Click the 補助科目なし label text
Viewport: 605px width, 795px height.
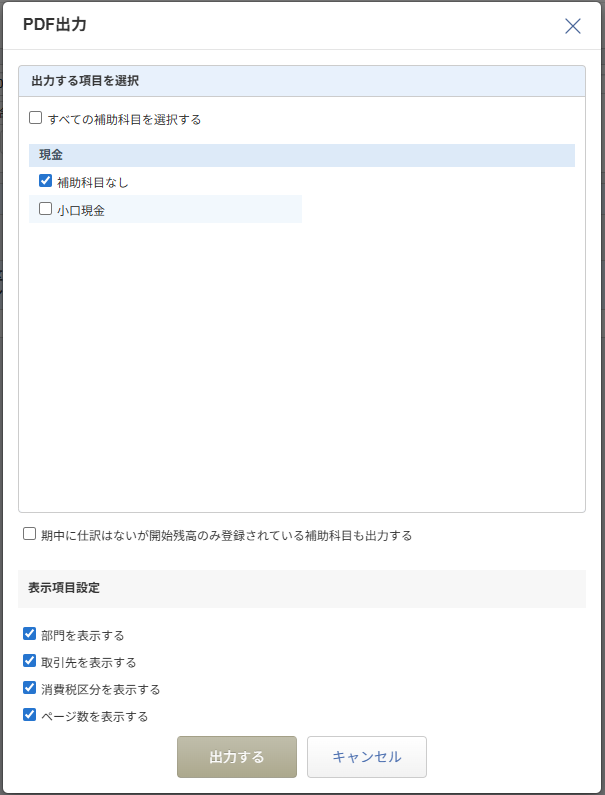tap(93, 182)
